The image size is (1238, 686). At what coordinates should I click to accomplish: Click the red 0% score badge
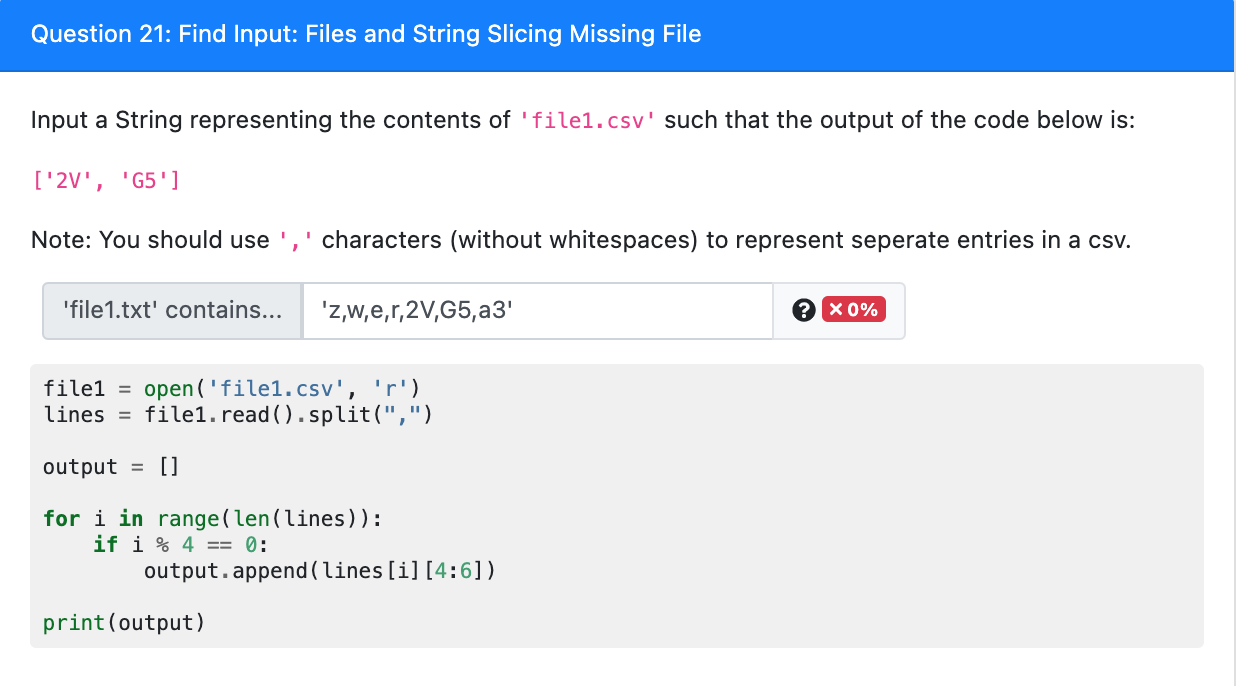(x=852, y=310)
